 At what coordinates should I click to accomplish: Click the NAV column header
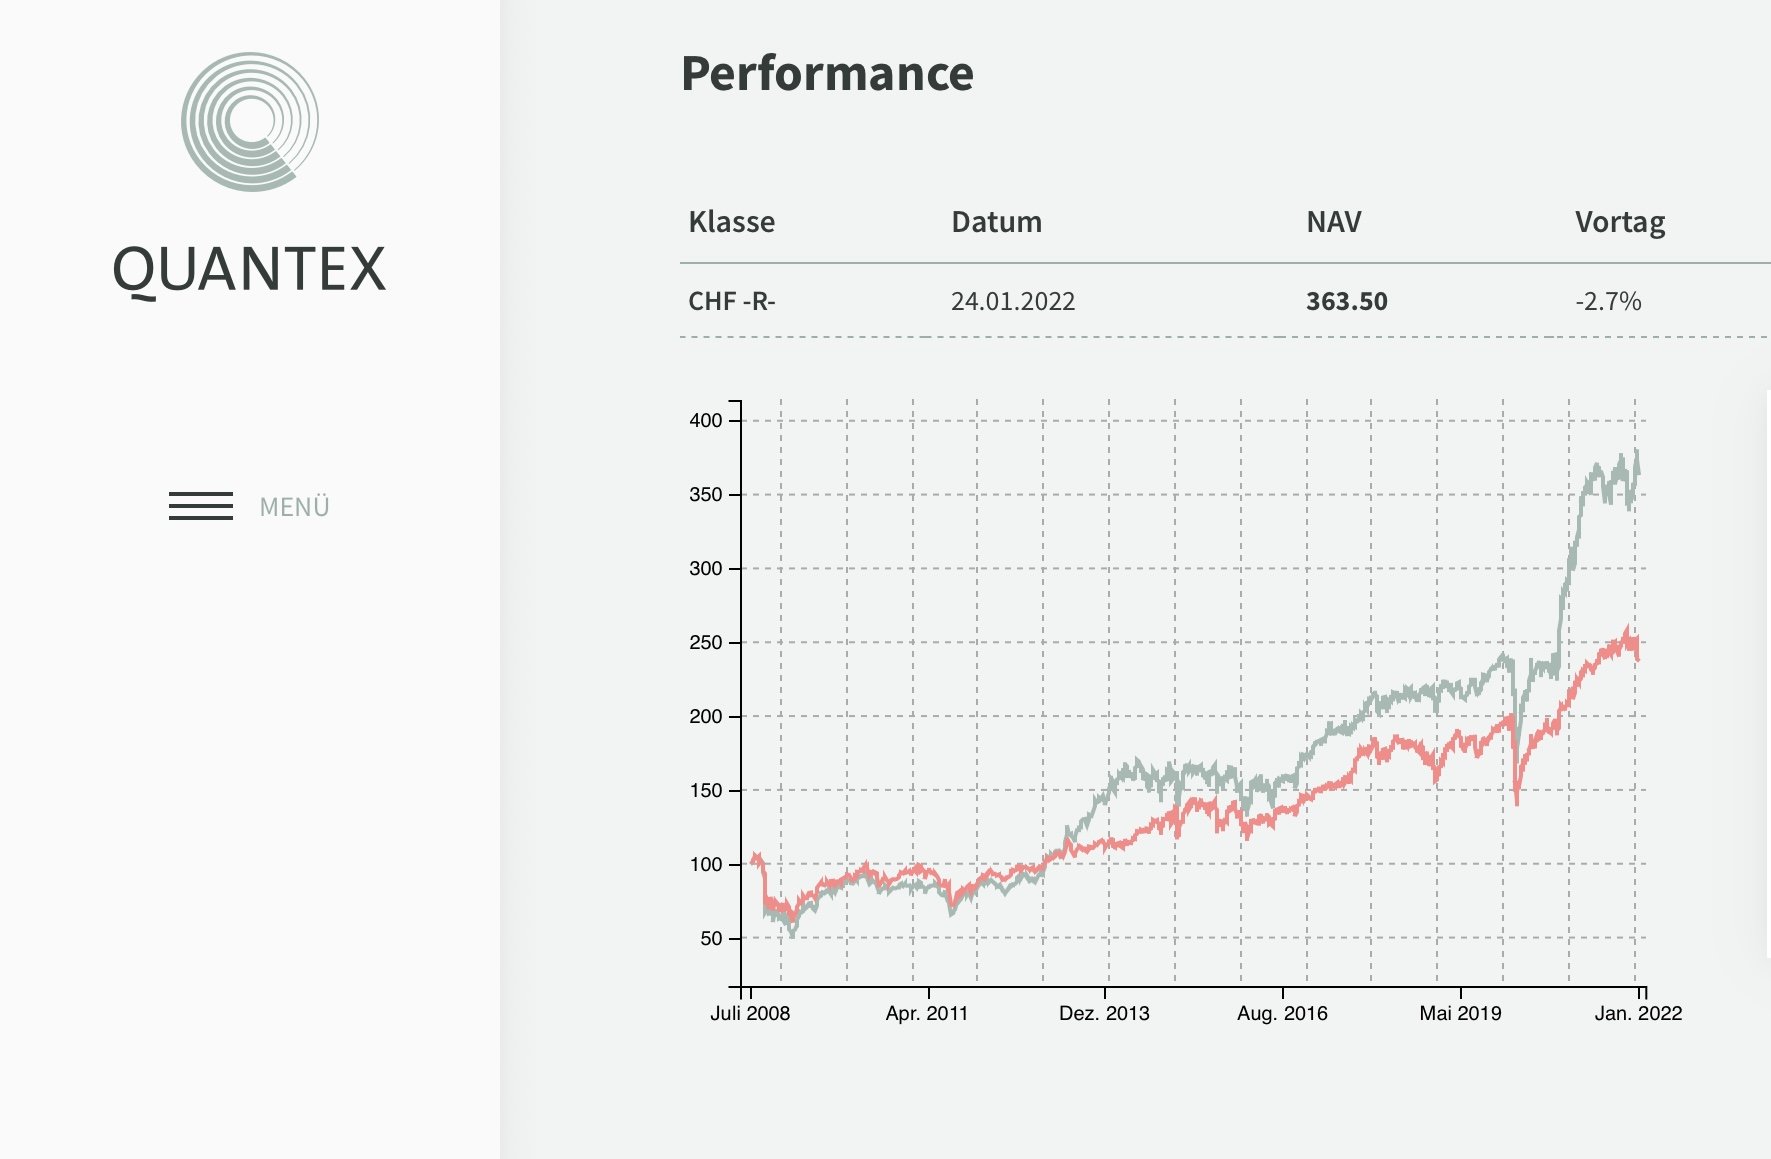pos(1333,222)
